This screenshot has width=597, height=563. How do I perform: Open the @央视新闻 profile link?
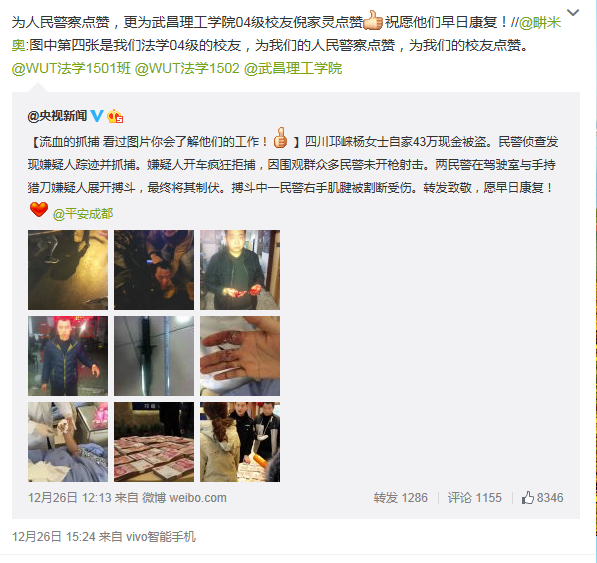coord(57,116)
